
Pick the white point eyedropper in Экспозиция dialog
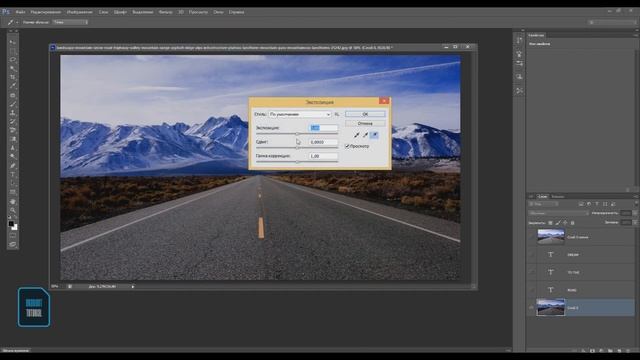point(374,135)
